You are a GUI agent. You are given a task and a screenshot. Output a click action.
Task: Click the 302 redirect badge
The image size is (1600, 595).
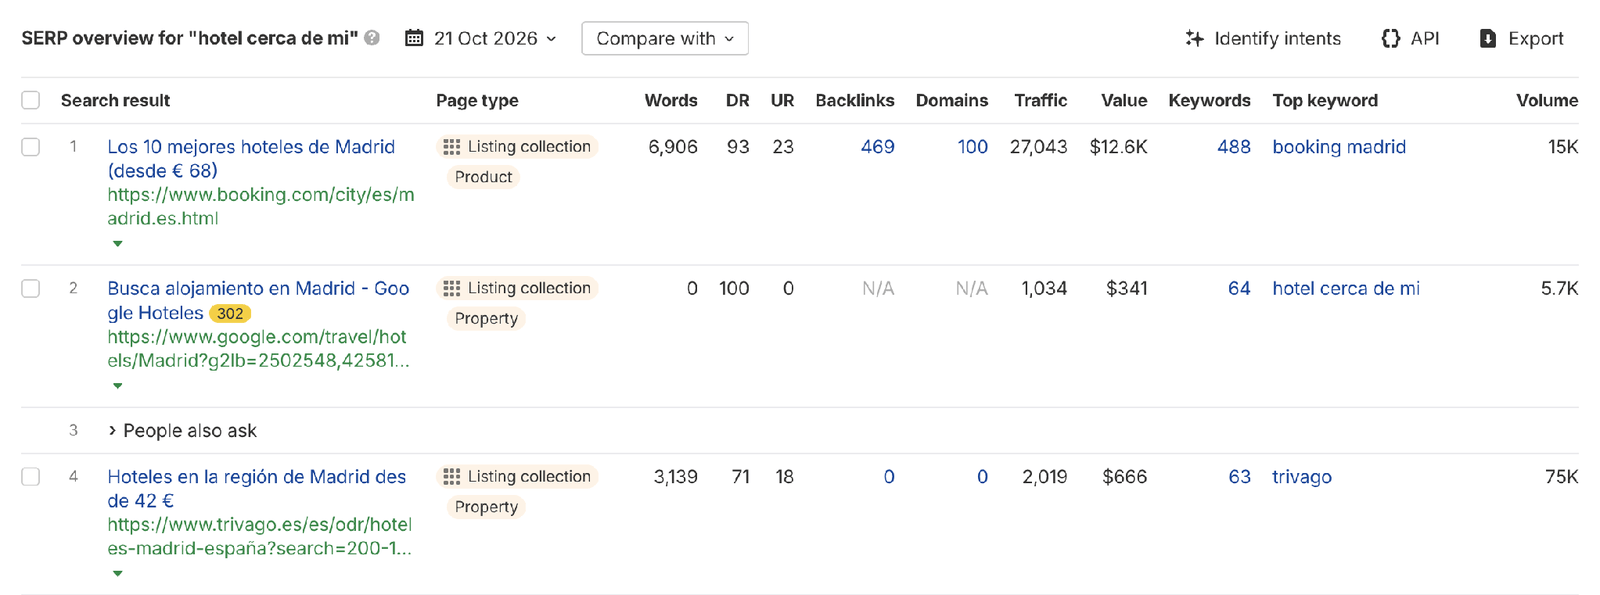click(230, 313)
